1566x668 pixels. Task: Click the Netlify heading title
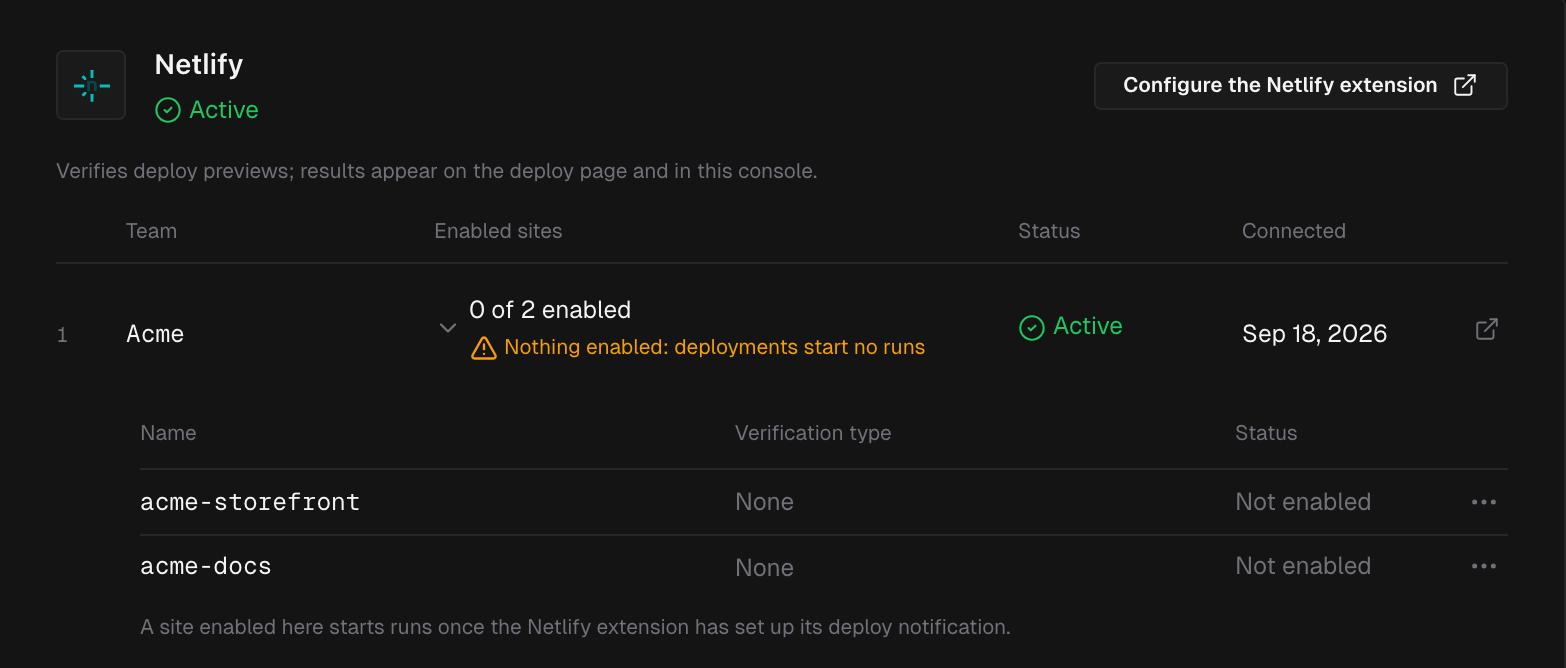tap(199, 64)
